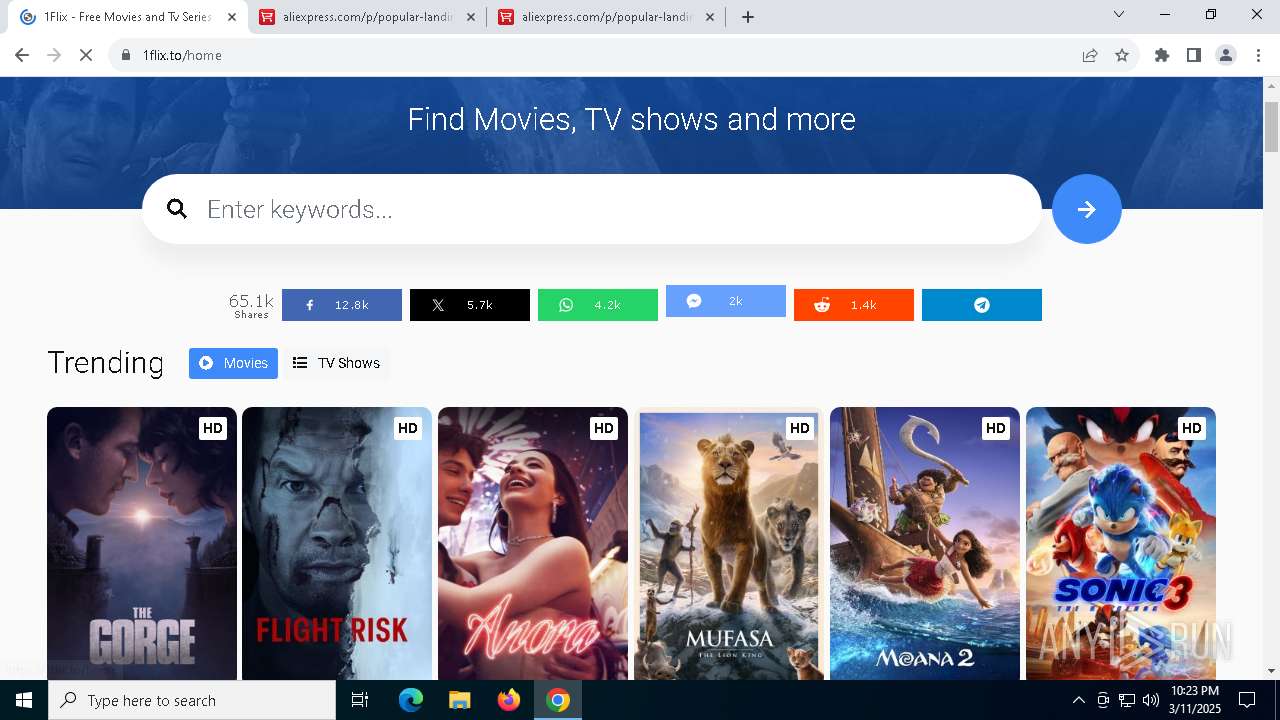Open the notification center

(1247, 700)
